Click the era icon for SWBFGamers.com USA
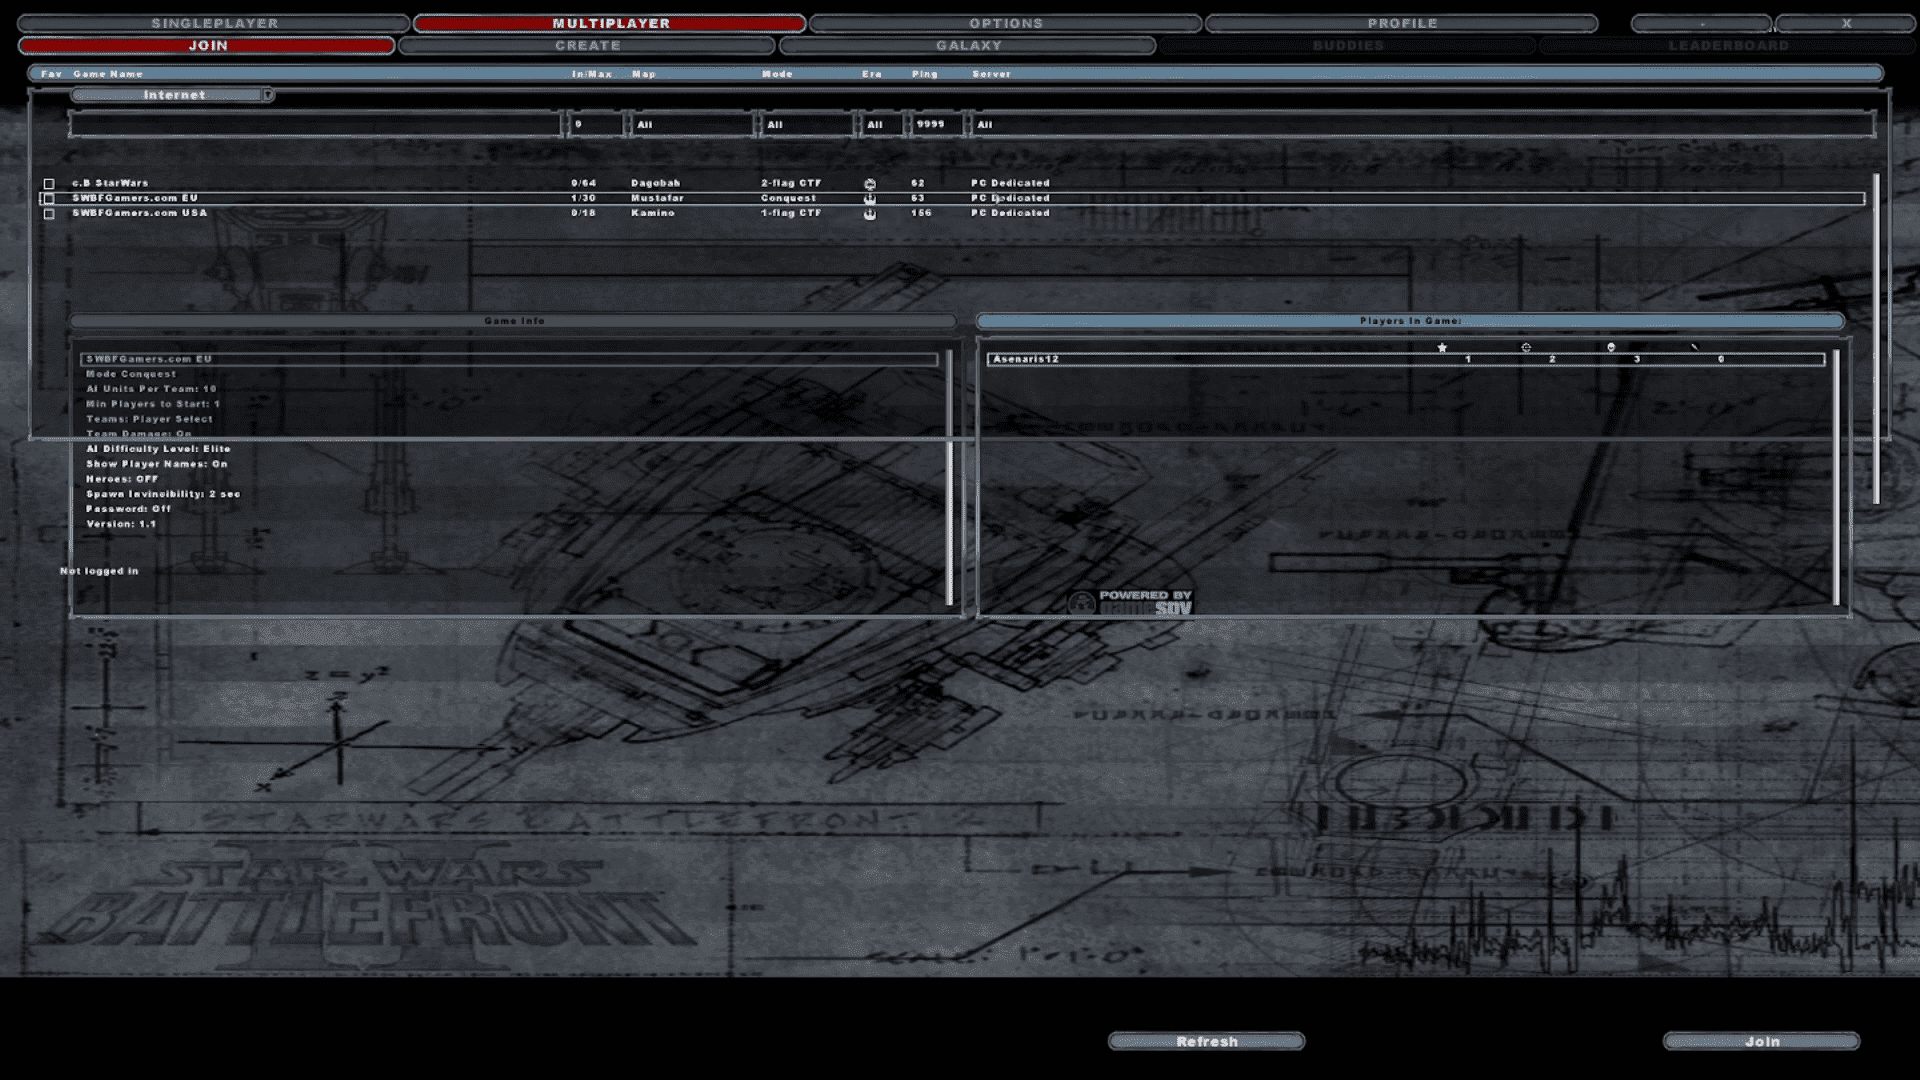Screen dimensions: 1920x1080 [x=870, y=214]
